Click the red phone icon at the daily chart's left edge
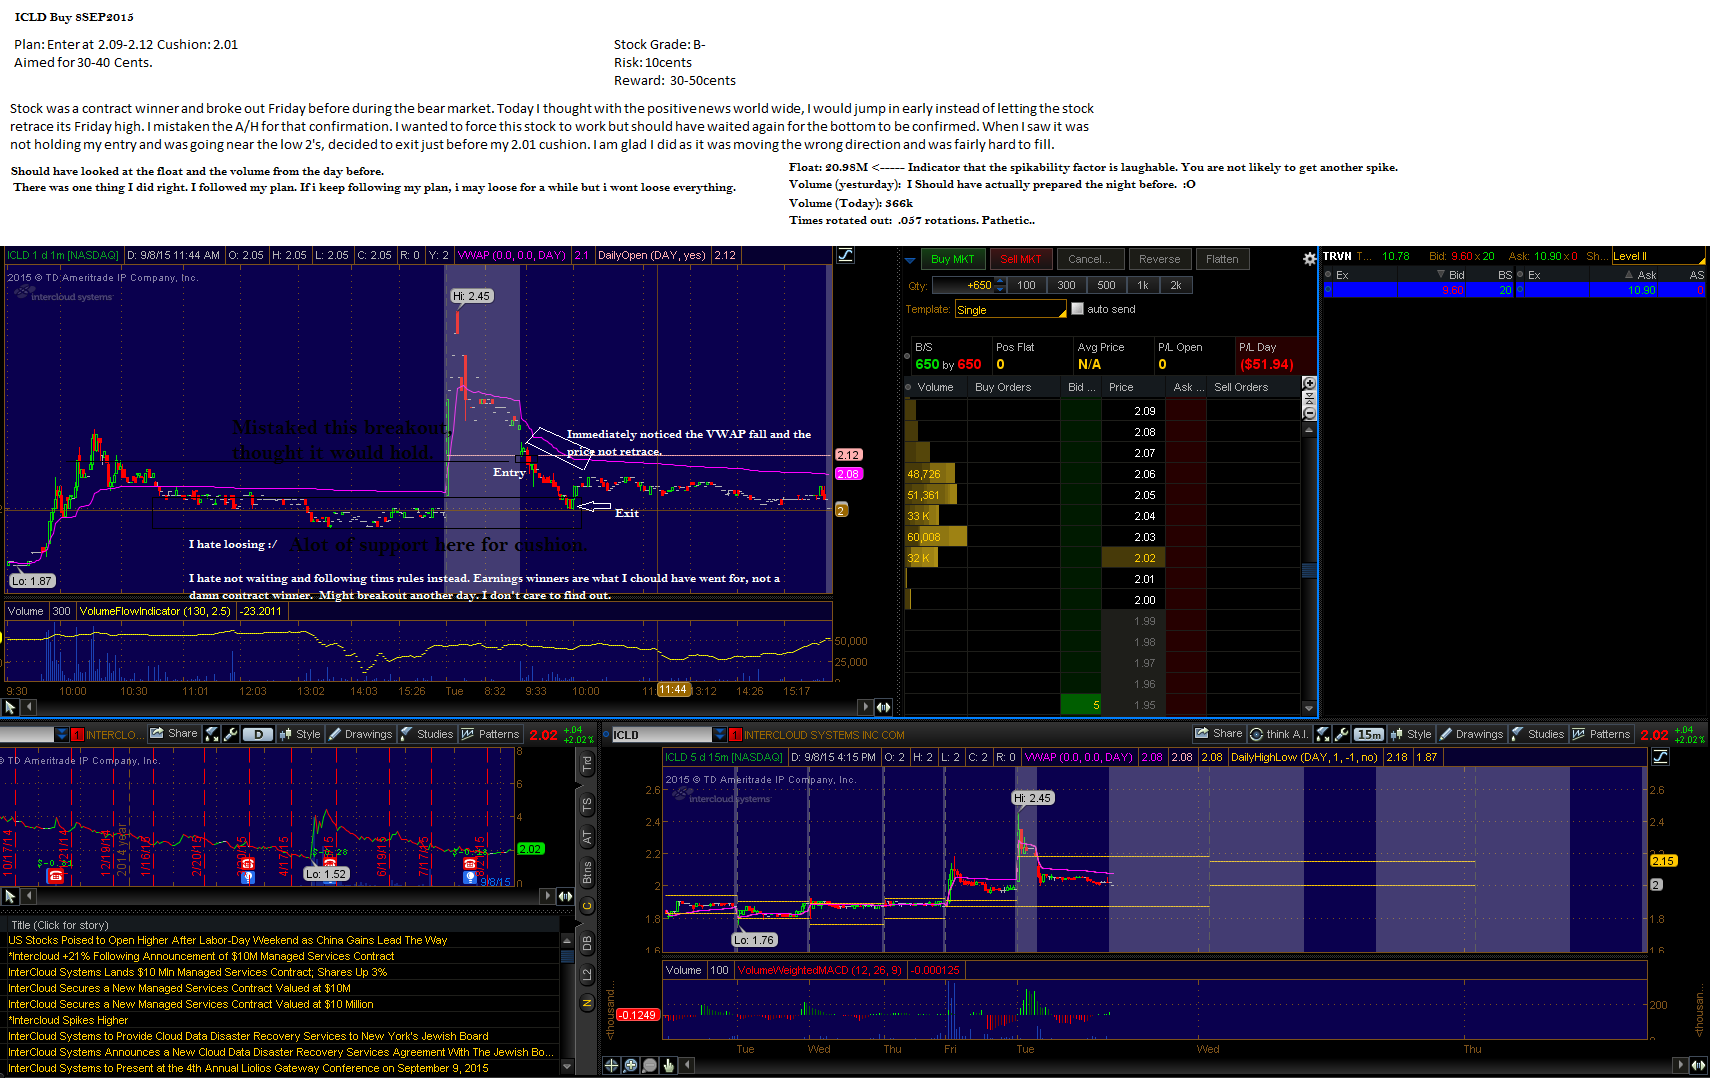 coord(56,876)
